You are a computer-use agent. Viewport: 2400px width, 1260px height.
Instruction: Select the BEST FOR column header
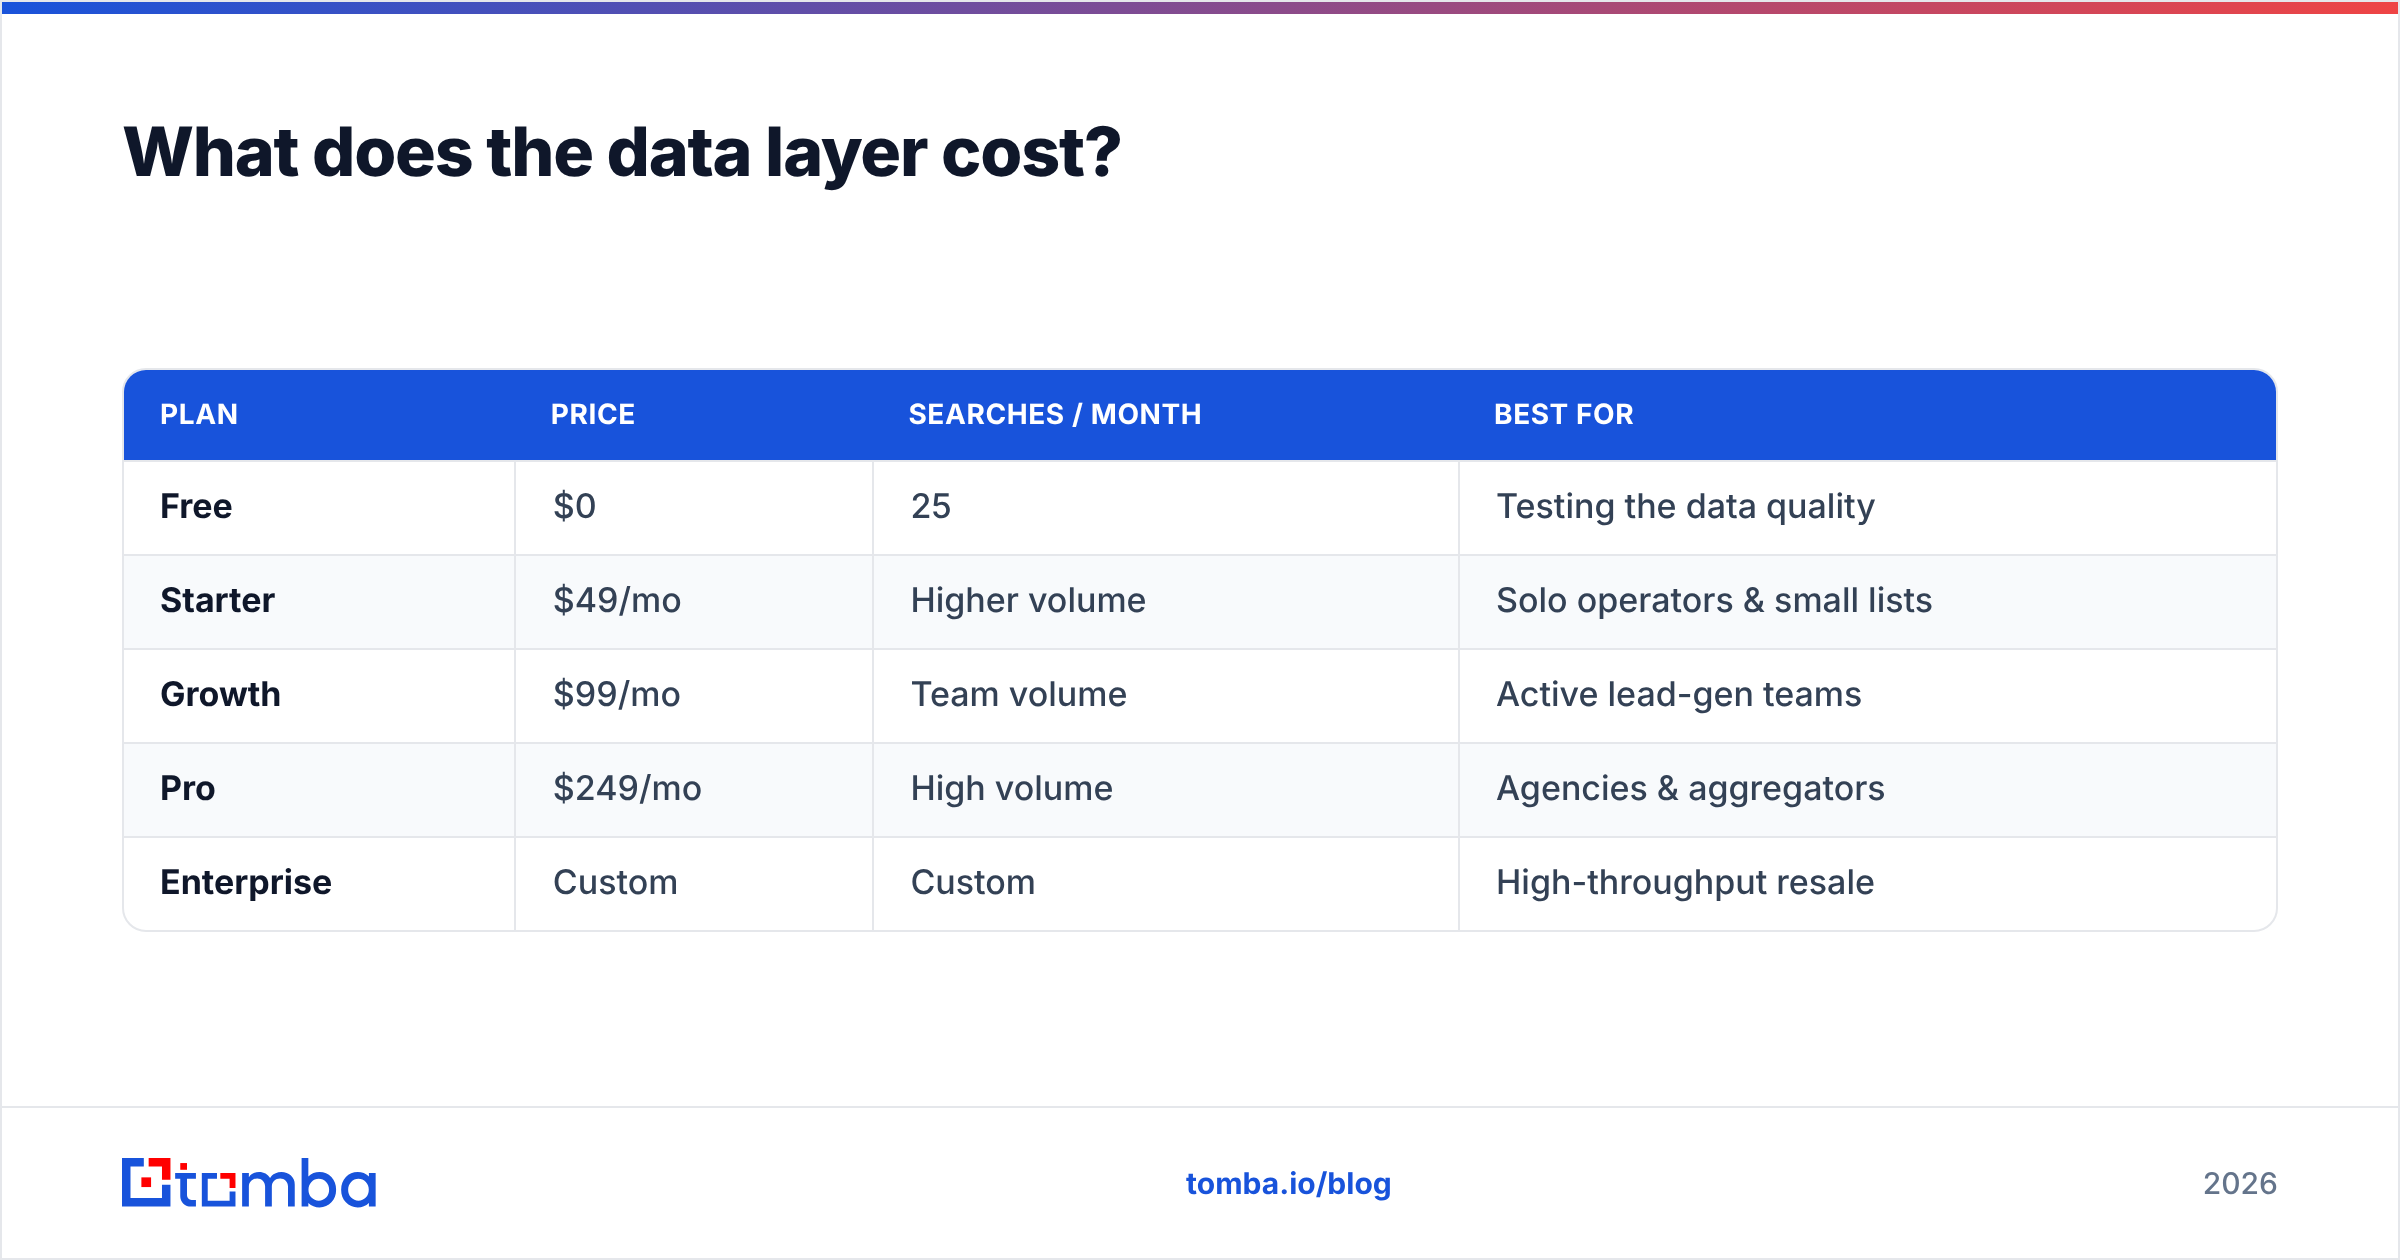1867,414
